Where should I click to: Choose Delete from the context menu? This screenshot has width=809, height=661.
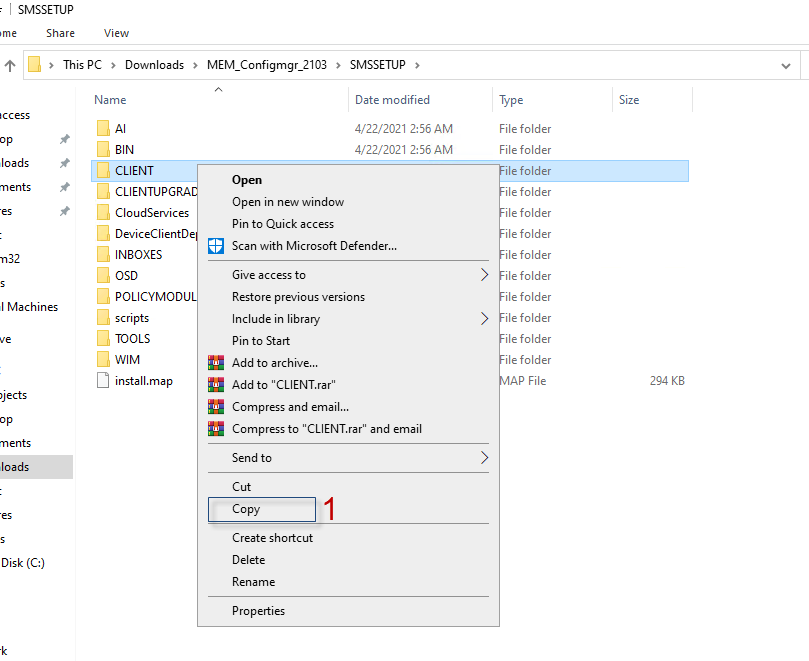point(248,559)
